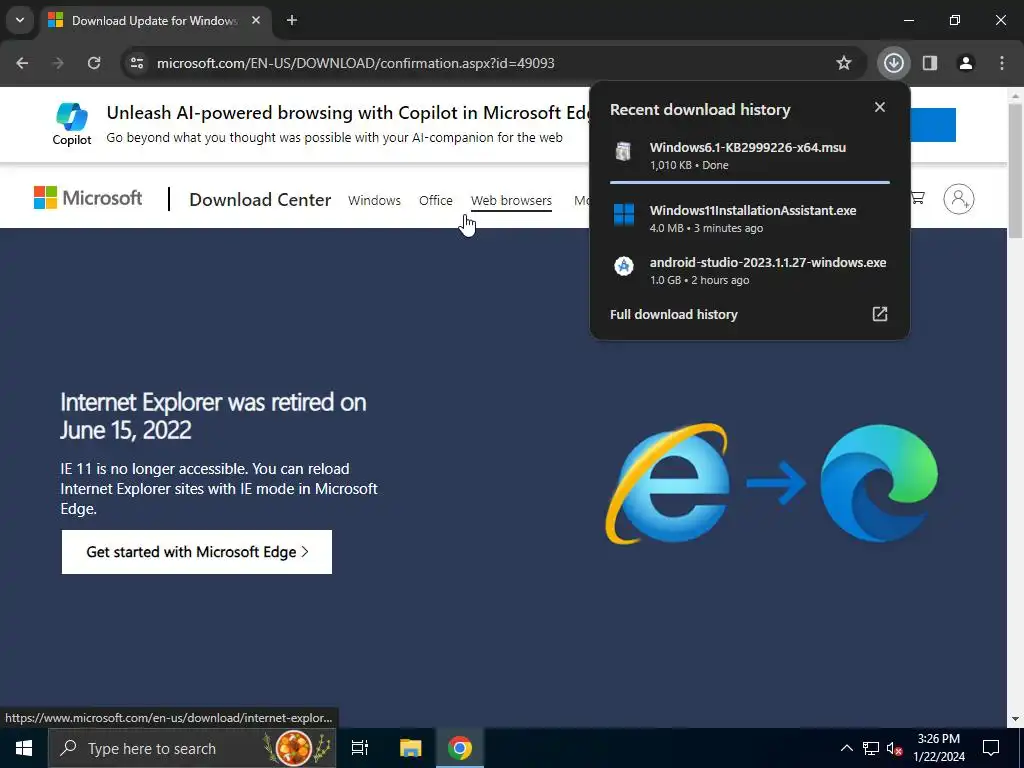Close the Download Update for Windows tab
The width and height of the screenshot is (1024, 768).
point(256,20)
